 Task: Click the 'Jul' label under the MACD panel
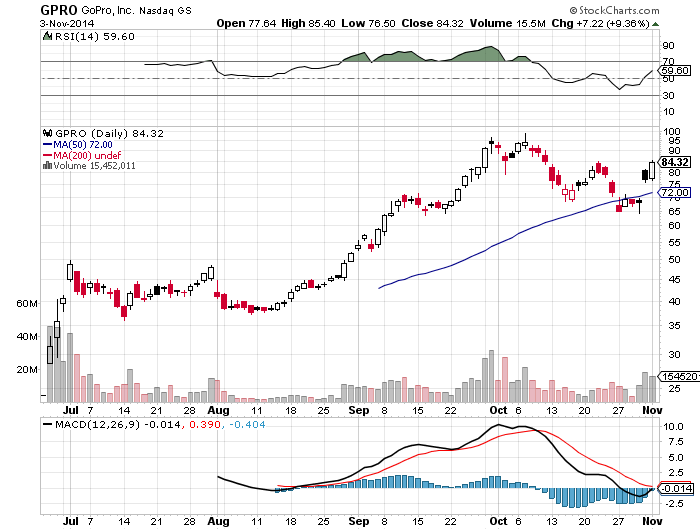(71, 521)
